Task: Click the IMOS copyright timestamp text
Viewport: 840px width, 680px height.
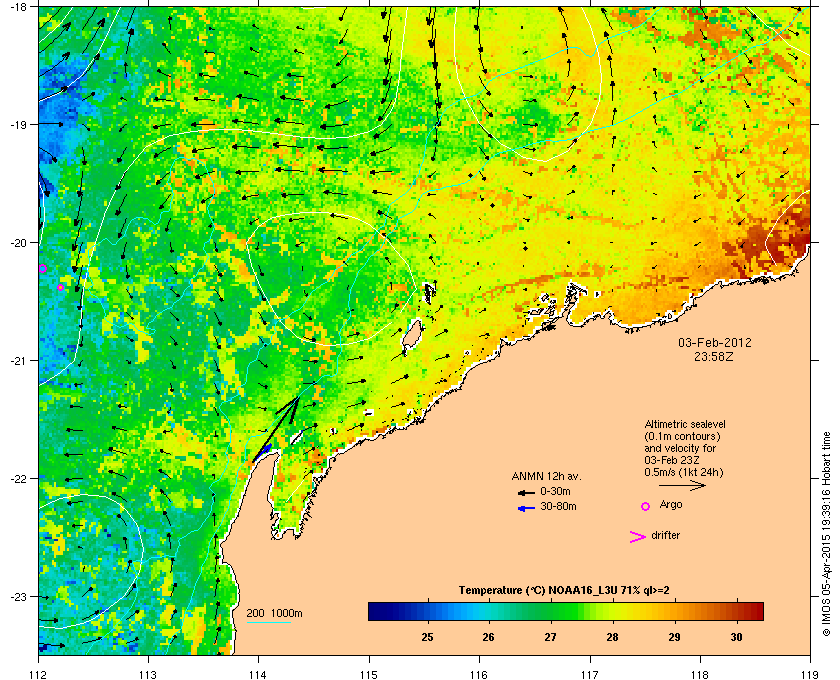Action: click(x=826, y=534)
